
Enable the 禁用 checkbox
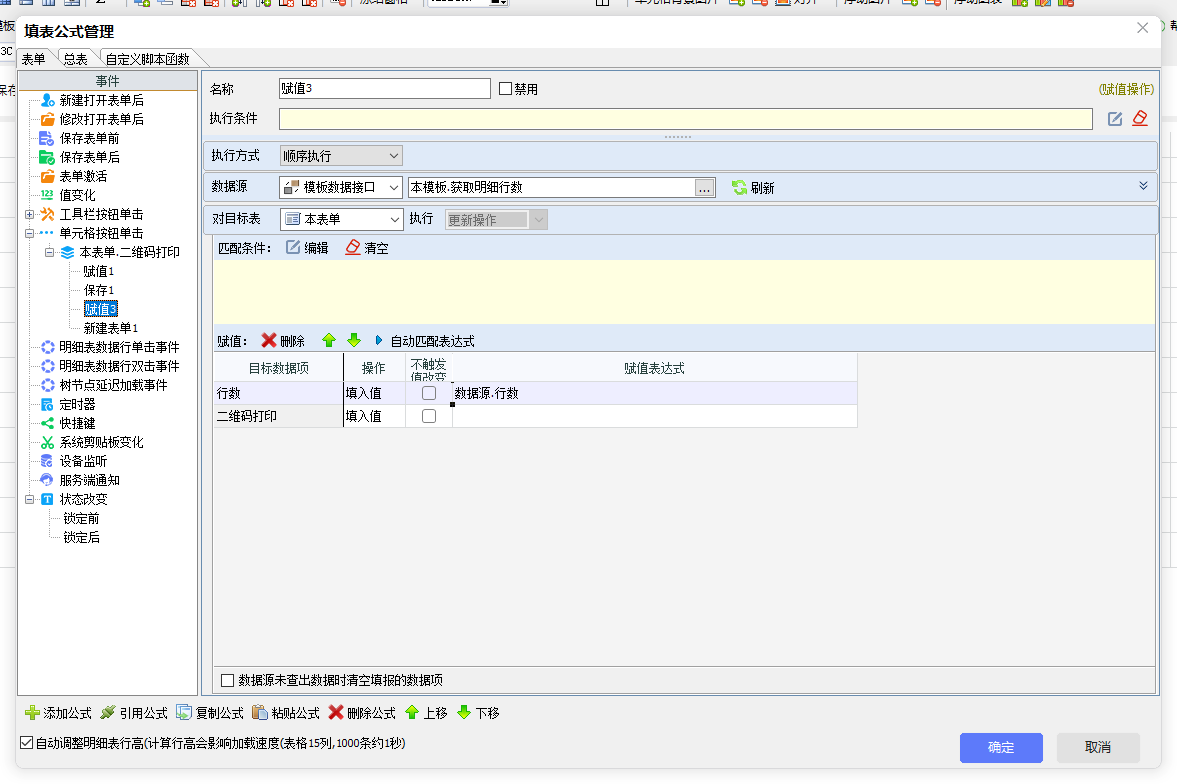point(505,89)
